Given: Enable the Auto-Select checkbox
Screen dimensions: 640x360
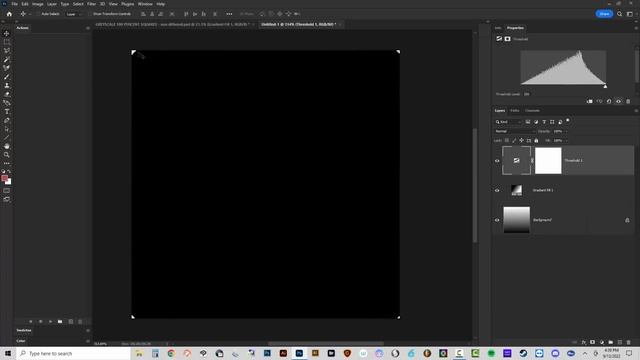Looking at the screenshot, I should [38, 14].
